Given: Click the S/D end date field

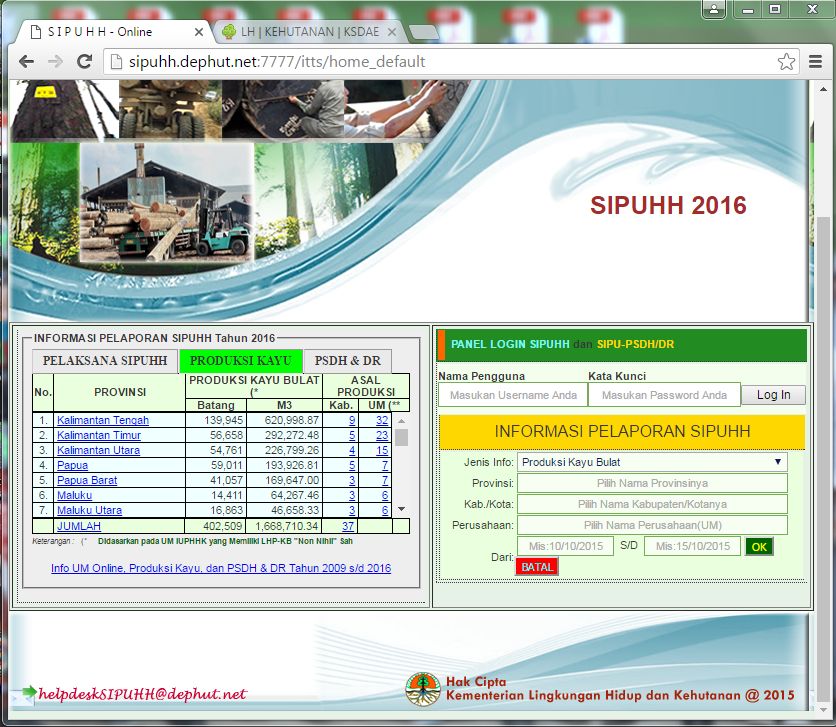Looking at the screenshot, I should [693, 546].
